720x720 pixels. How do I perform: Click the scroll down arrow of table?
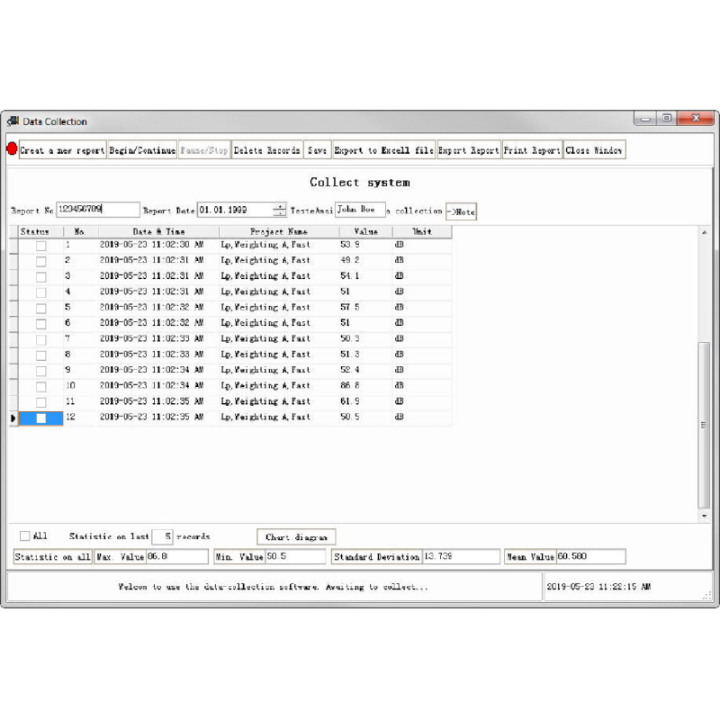tap(704, 516)
